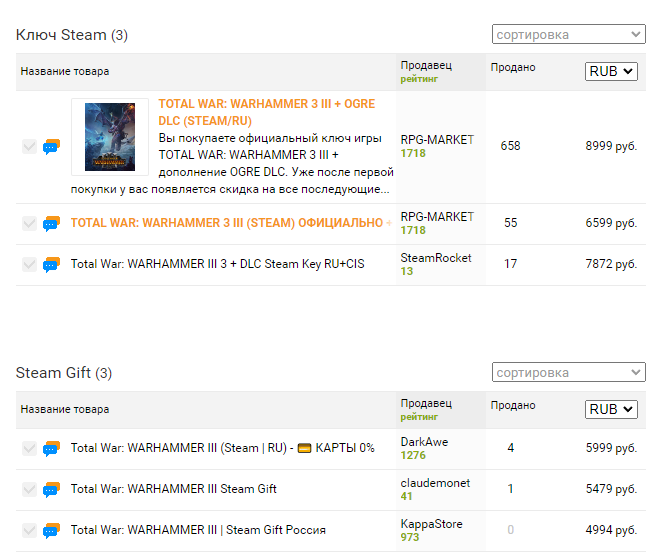
Task: Open Total War: WARHAMMER III Steam Gift link
Action: pyautogui.click(x=174, y=490)
